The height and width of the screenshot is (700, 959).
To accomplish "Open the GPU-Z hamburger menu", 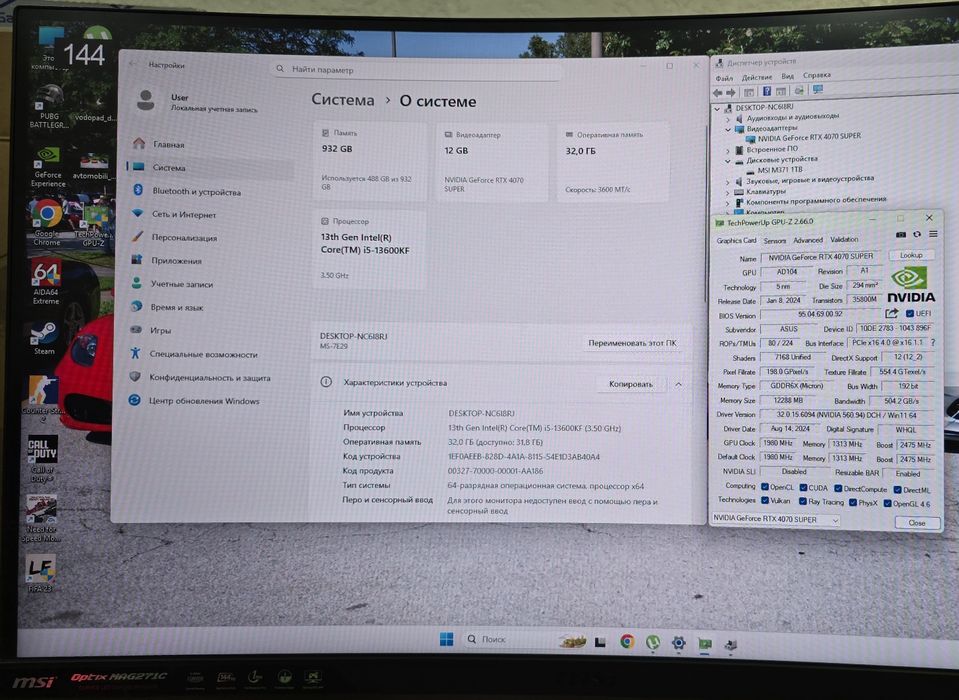I will [x=933, y=234].
